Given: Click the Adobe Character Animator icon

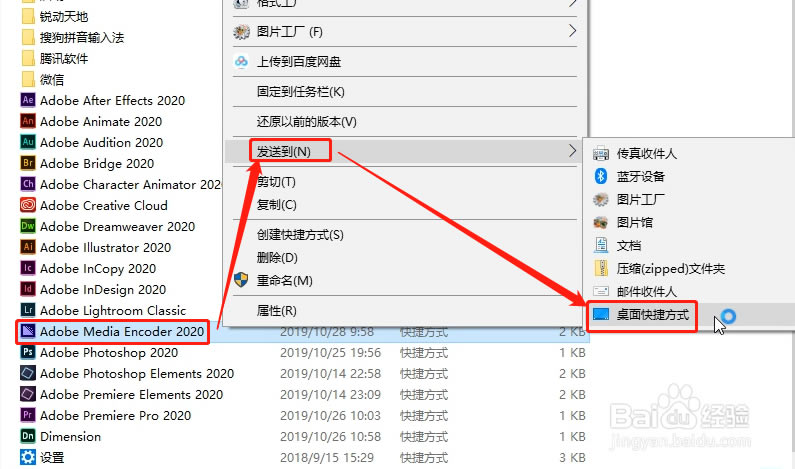Looking at the screenshot, I should point(28,184).
